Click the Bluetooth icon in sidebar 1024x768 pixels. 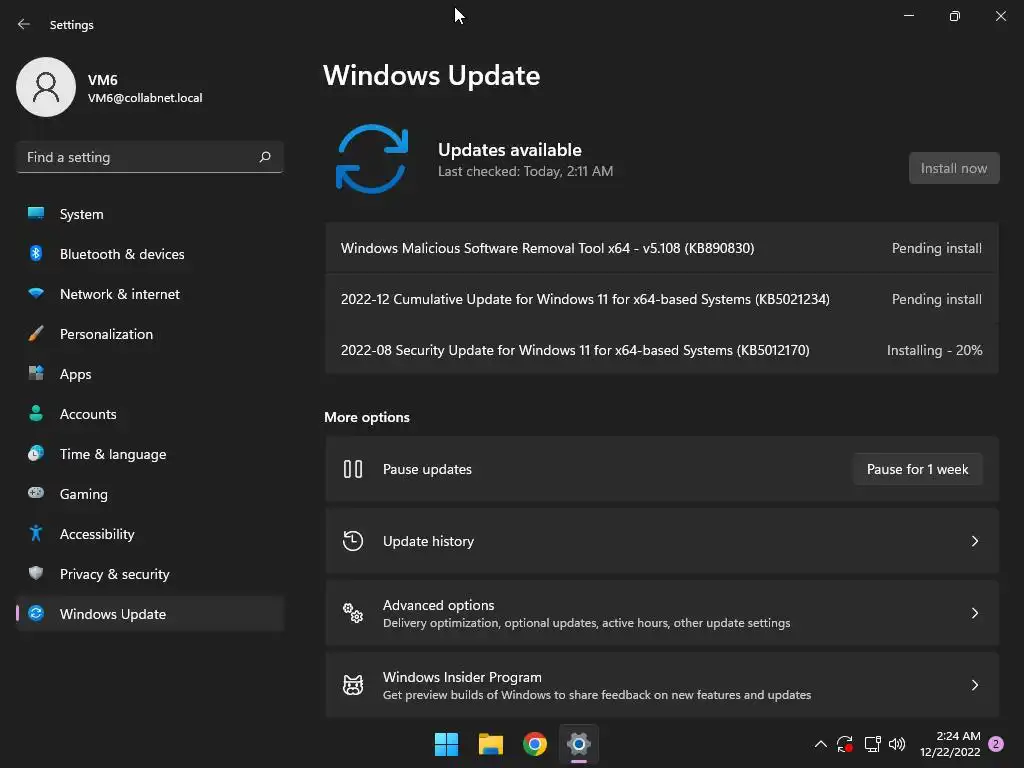(x=36, y=253)
